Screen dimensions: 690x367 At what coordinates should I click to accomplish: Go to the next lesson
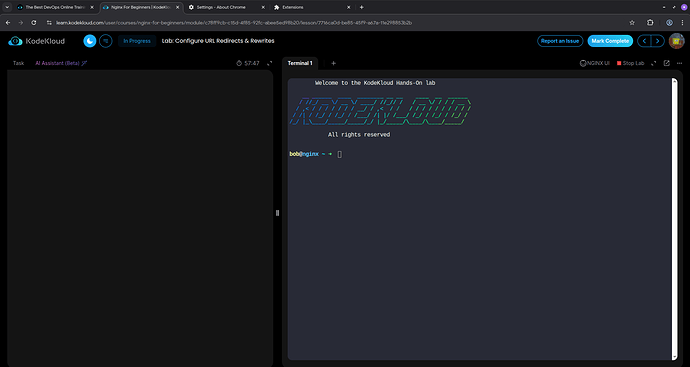(x=657, y=41)
